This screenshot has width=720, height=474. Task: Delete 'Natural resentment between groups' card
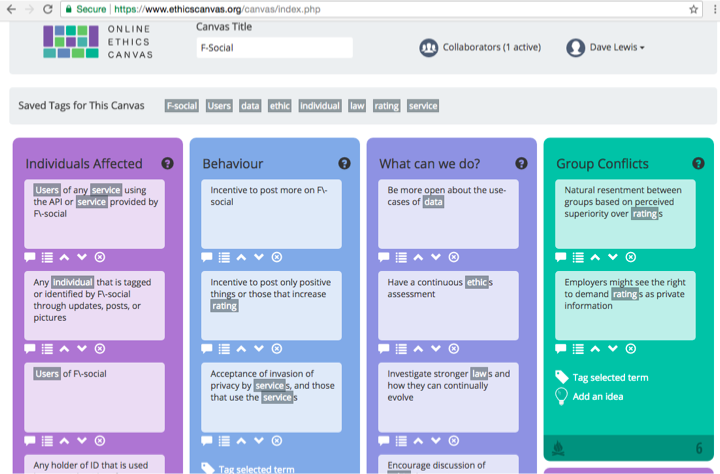click(x=630, y=257)
